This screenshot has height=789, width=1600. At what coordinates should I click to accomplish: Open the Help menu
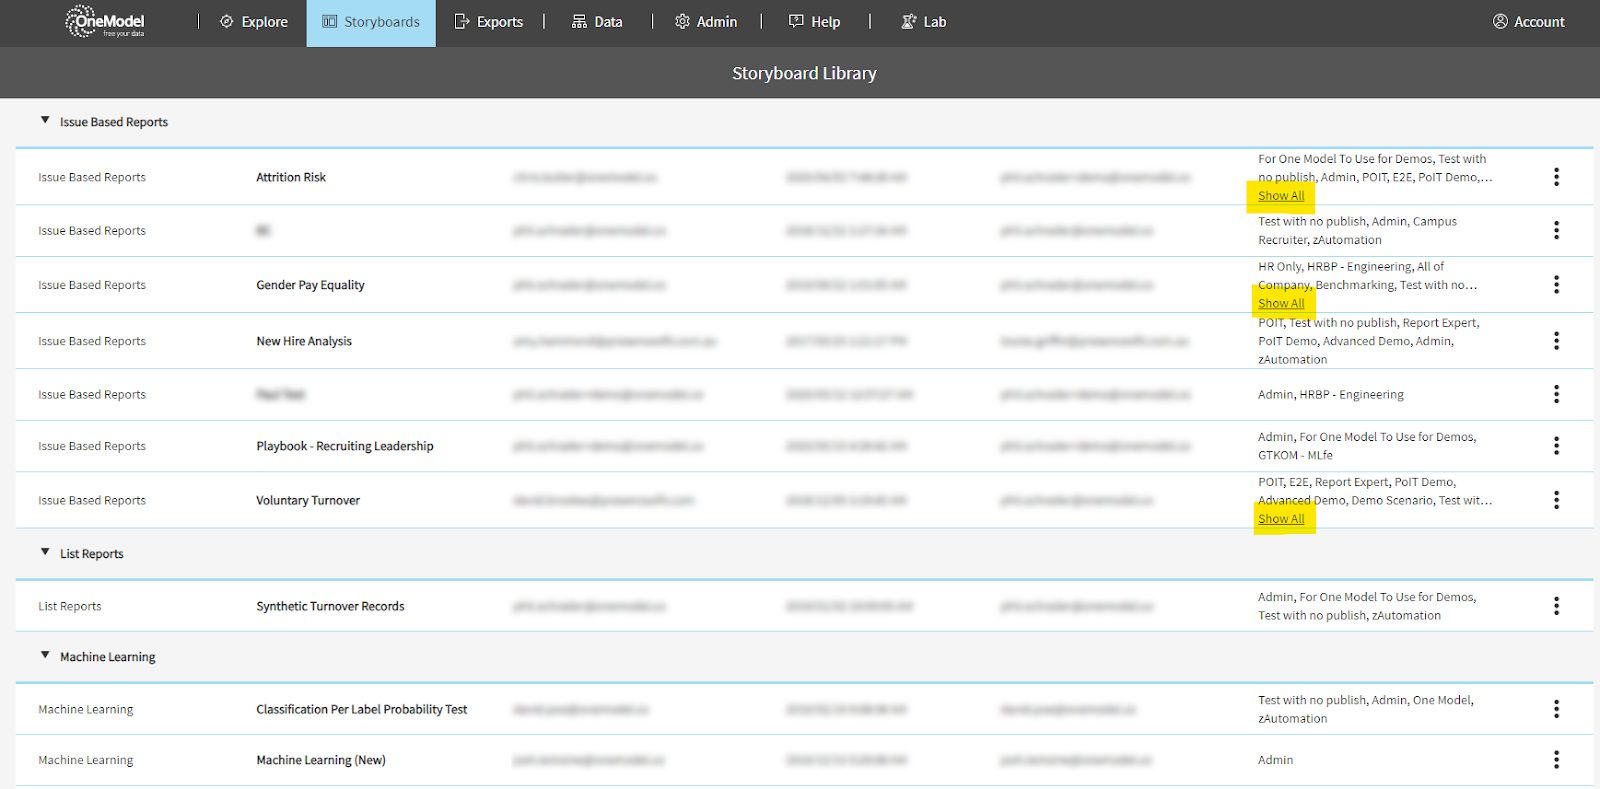pos(814,22)
